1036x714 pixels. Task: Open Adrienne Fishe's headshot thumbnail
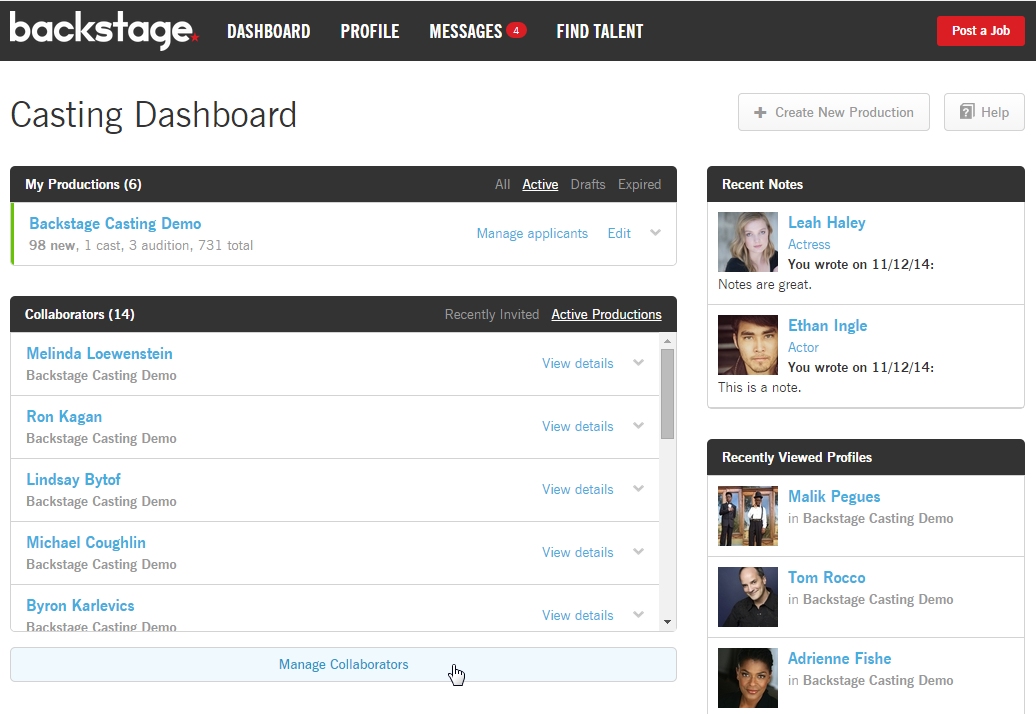tap(748, 678)
